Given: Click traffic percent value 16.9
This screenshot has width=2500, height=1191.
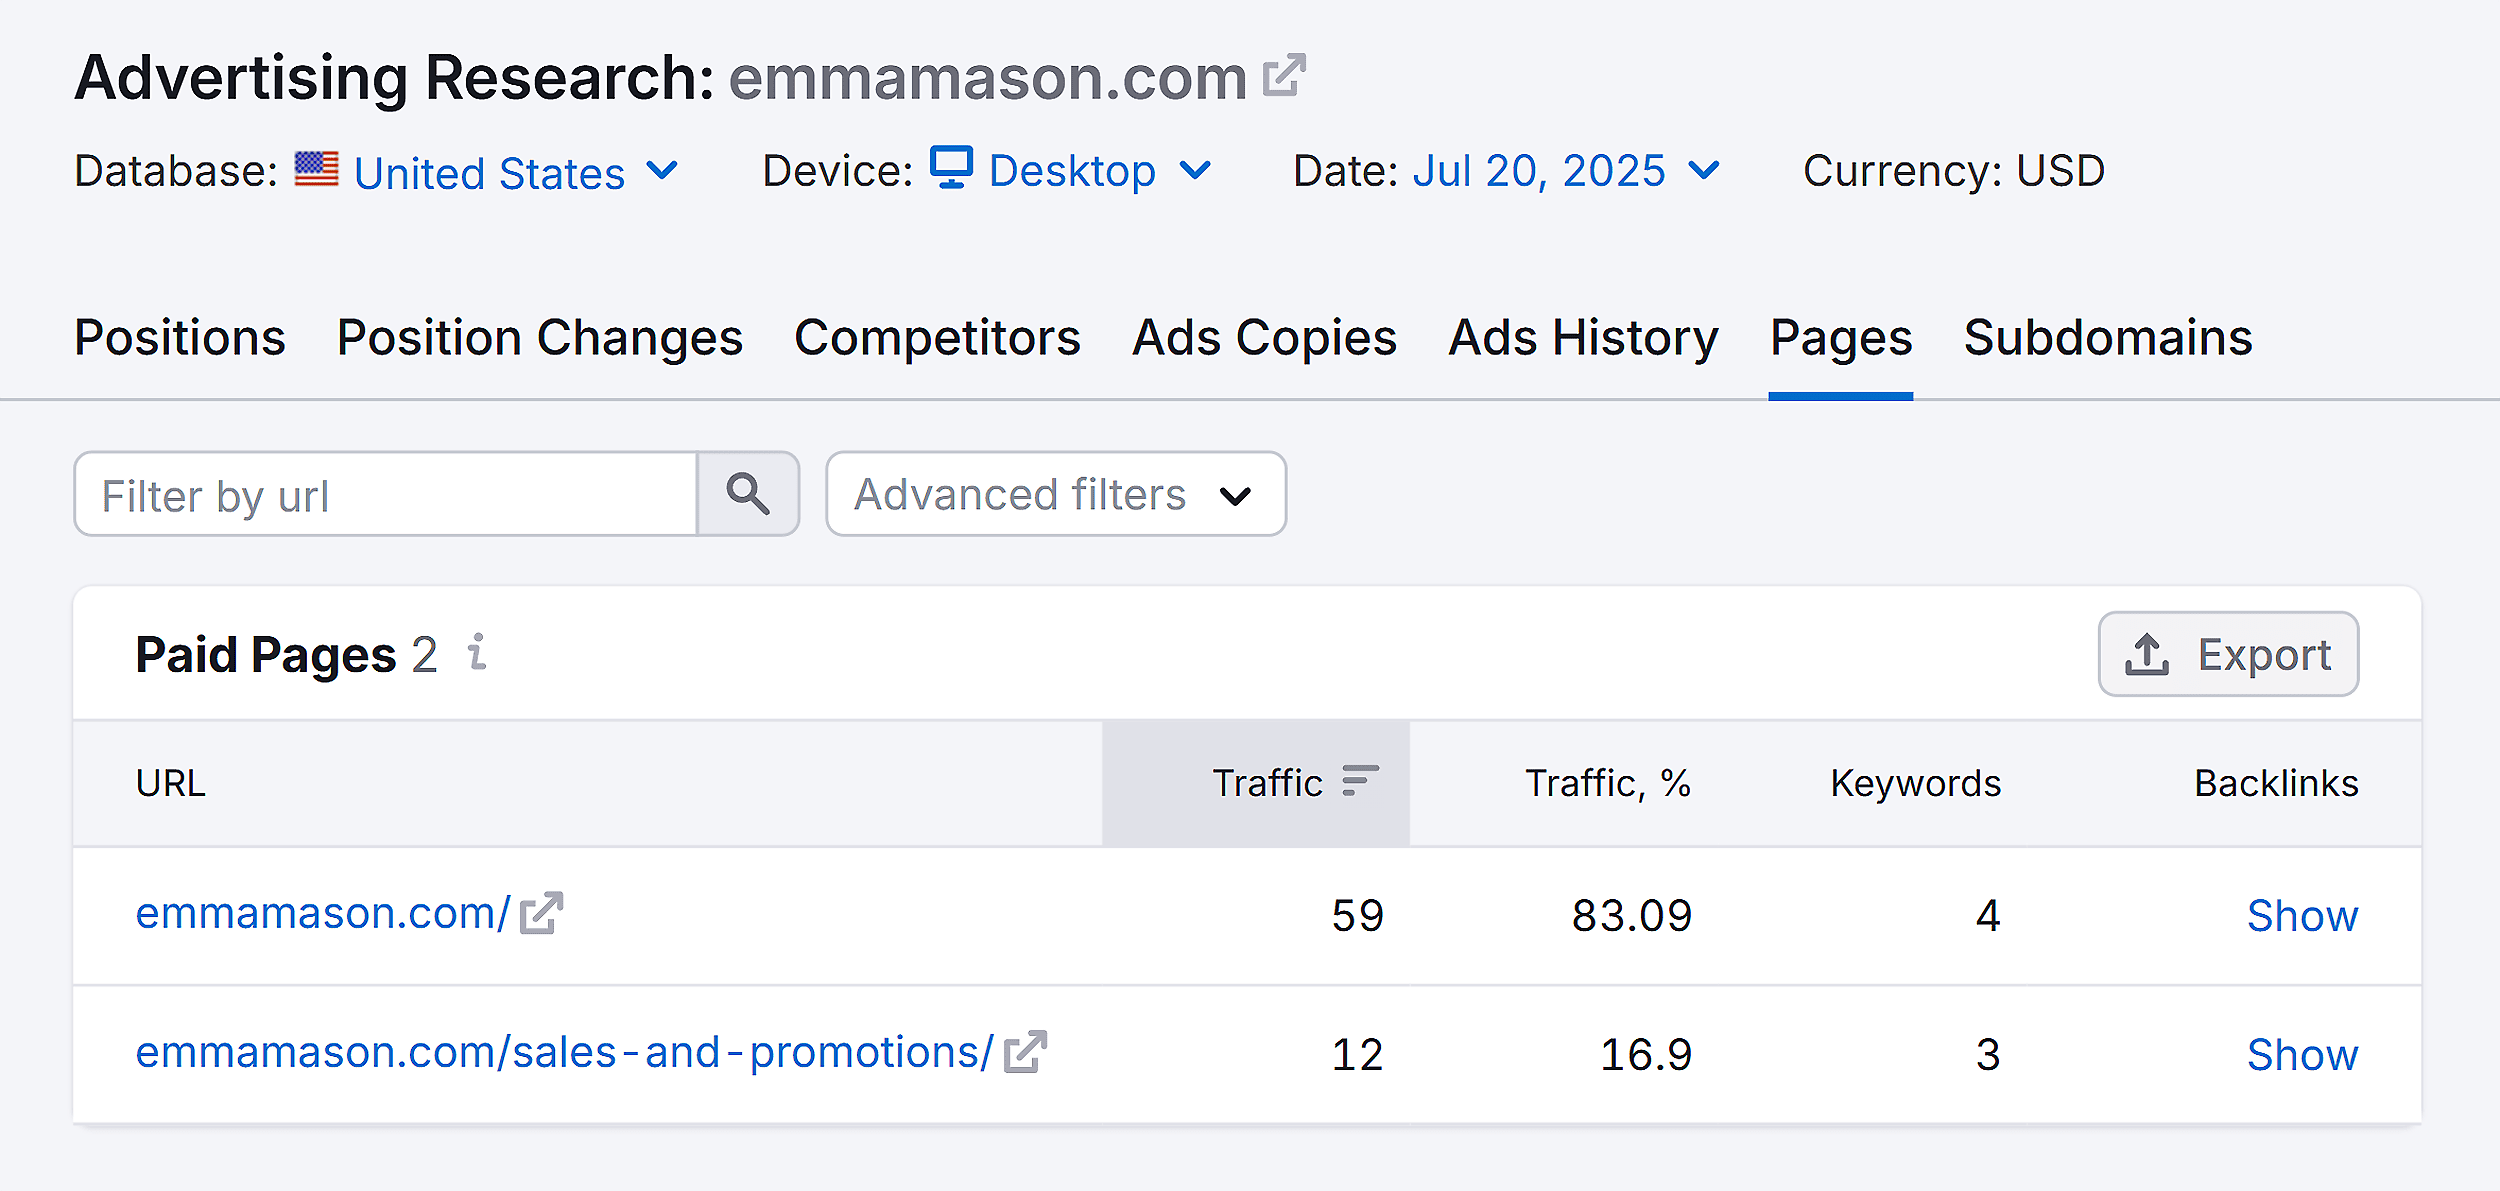Looking at the screenshot, I should [1645, 1054].
